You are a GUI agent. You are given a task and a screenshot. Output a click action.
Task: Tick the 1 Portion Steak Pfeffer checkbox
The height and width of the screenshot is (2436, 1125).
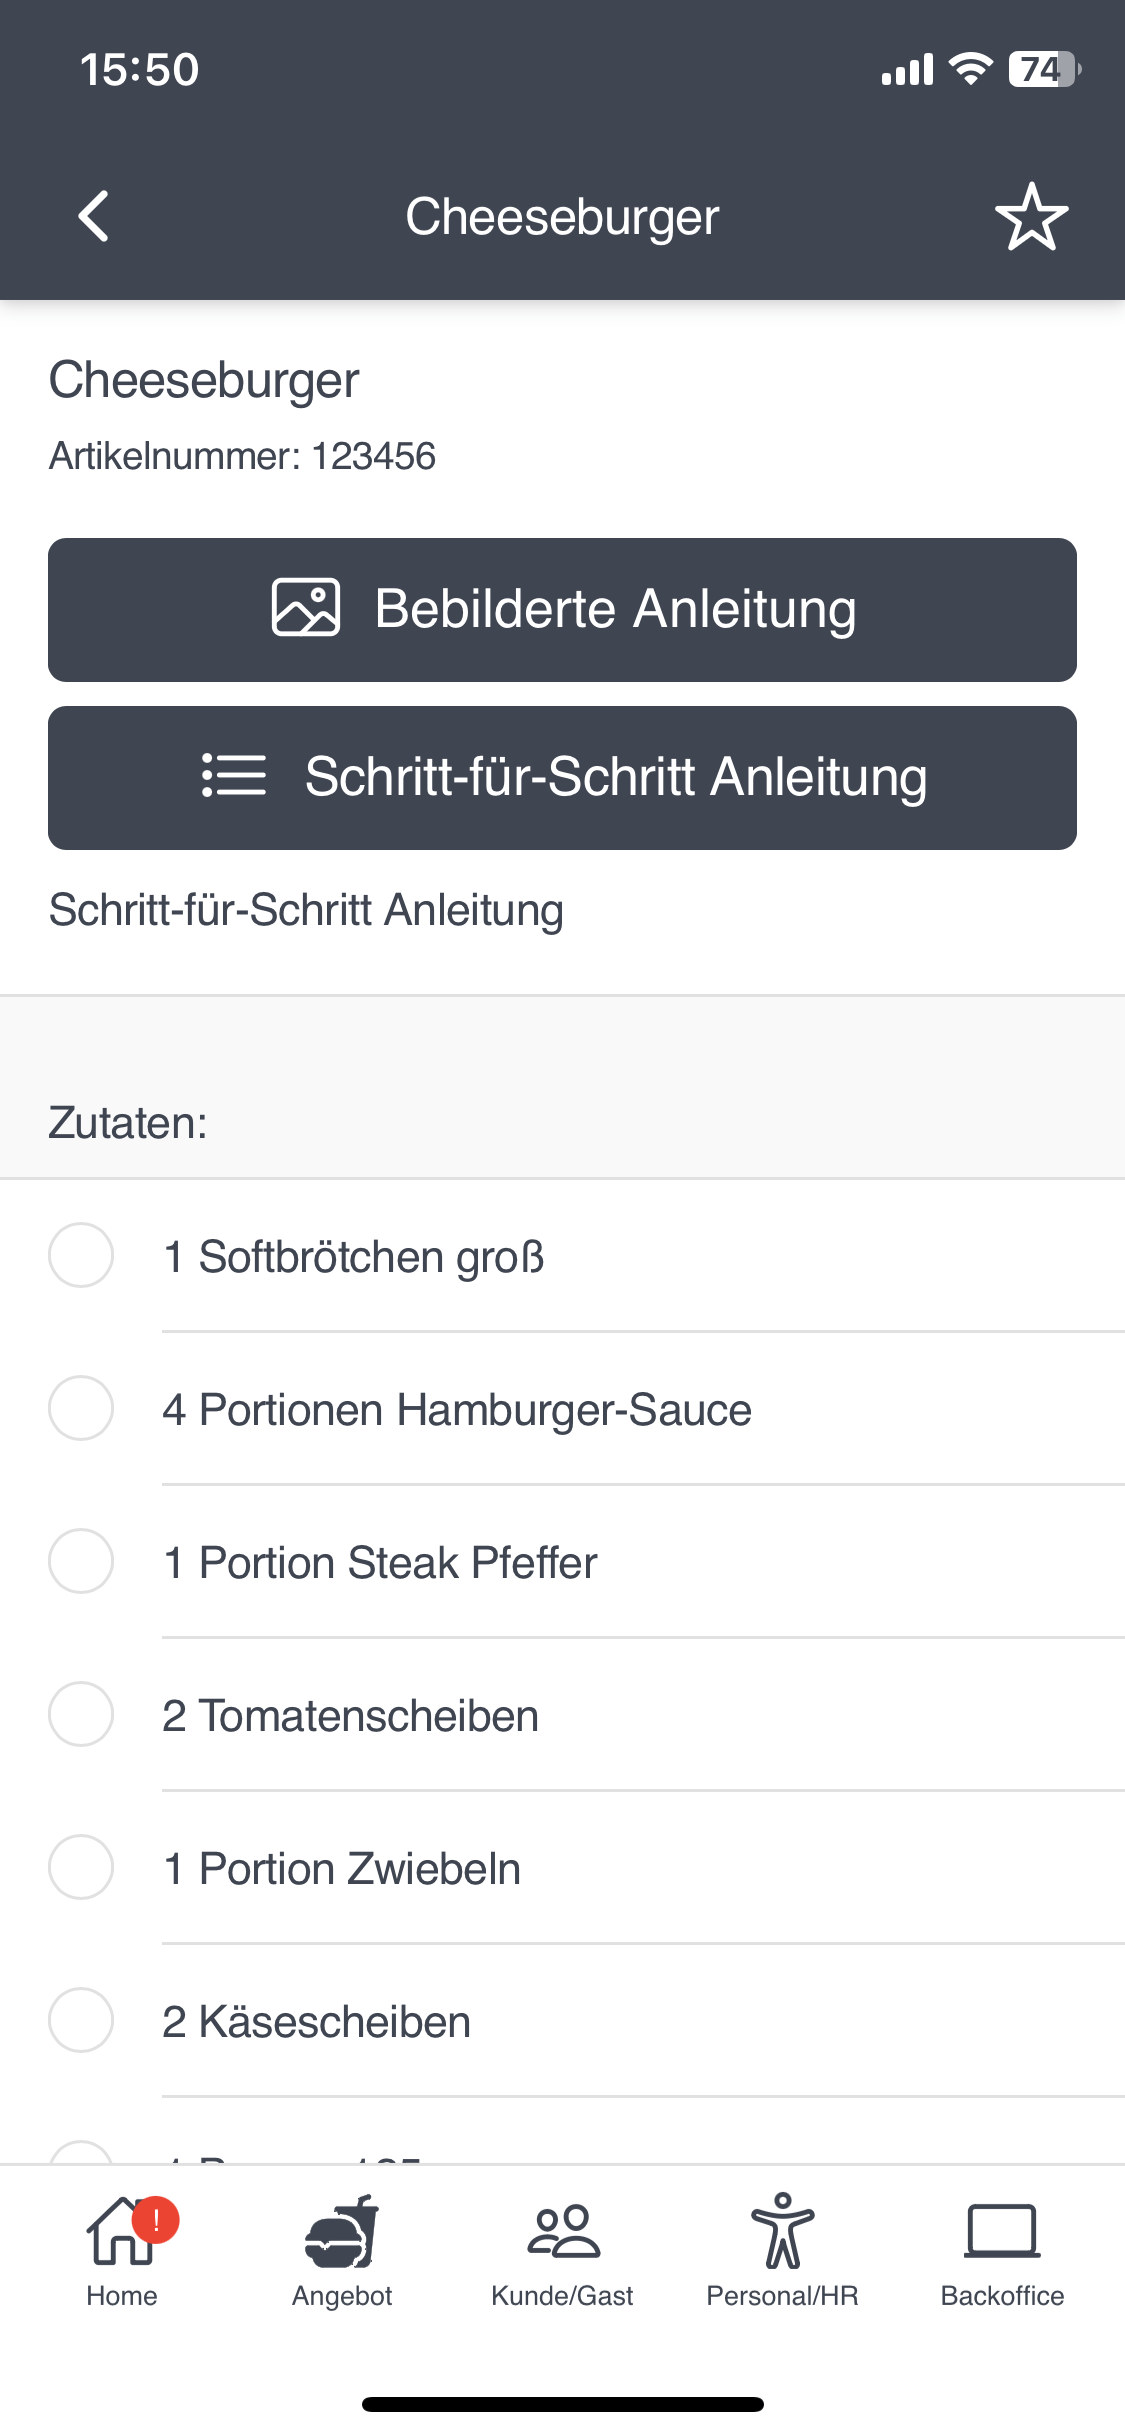(81, 1561)
